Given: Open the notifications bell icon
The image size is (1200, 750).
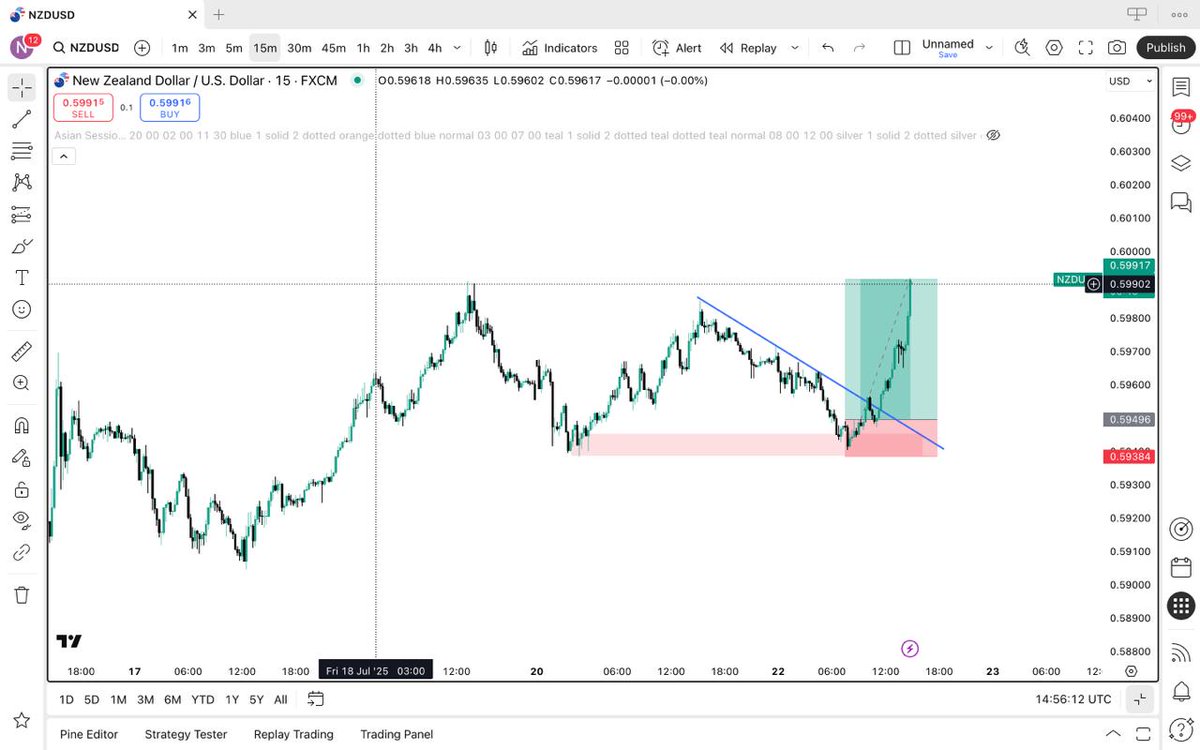Looking at the screenshot, I should 1180,692.
